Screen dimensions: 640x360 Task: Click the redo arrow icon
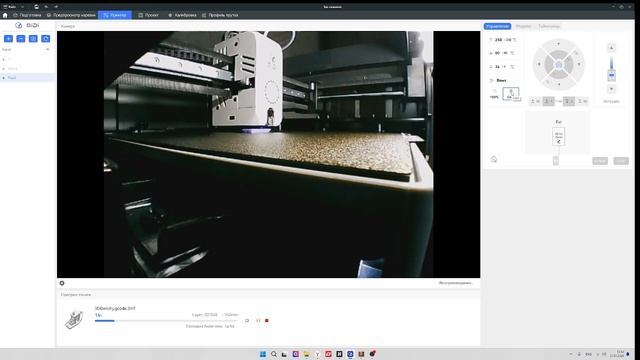(56, 7)
